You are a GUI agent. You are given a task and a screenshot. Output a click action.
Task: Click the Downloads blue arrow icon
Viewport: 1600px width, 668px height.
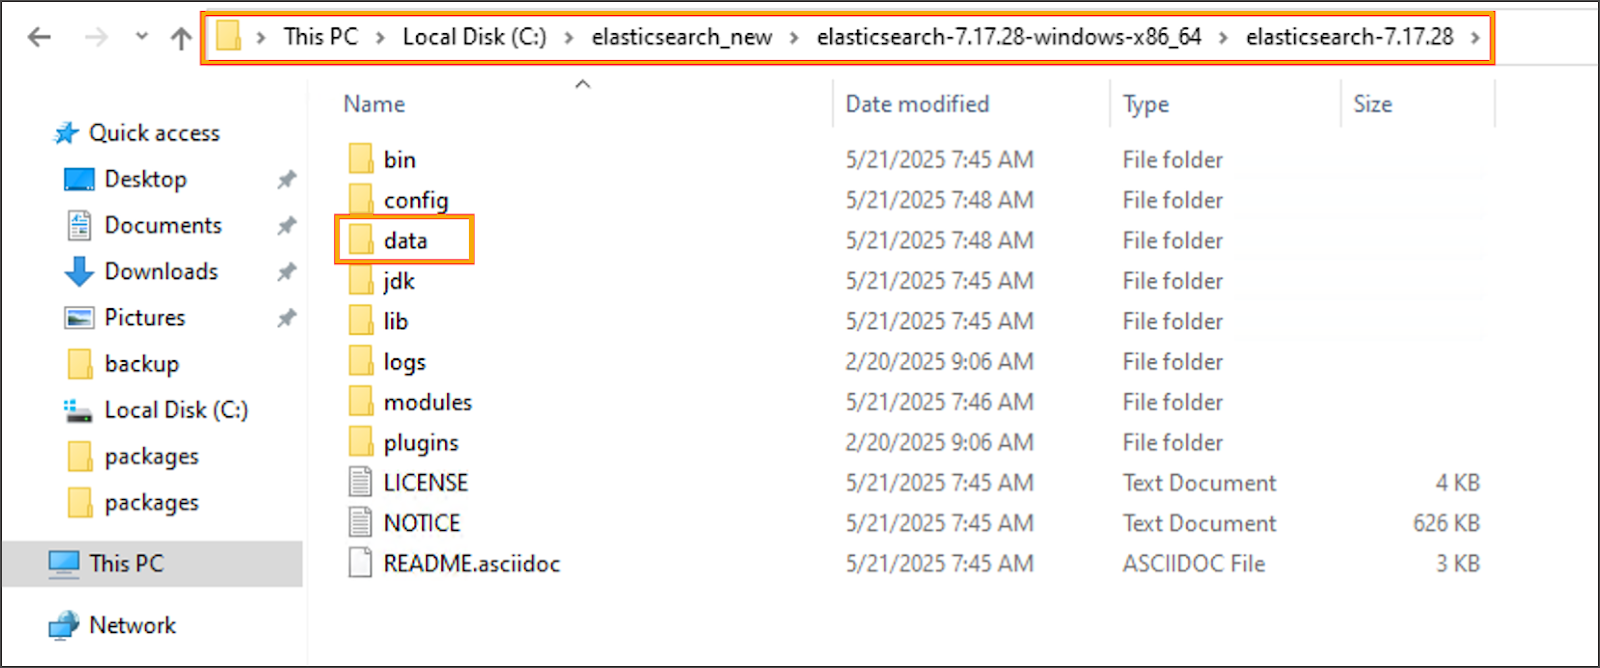click(79, 271)
